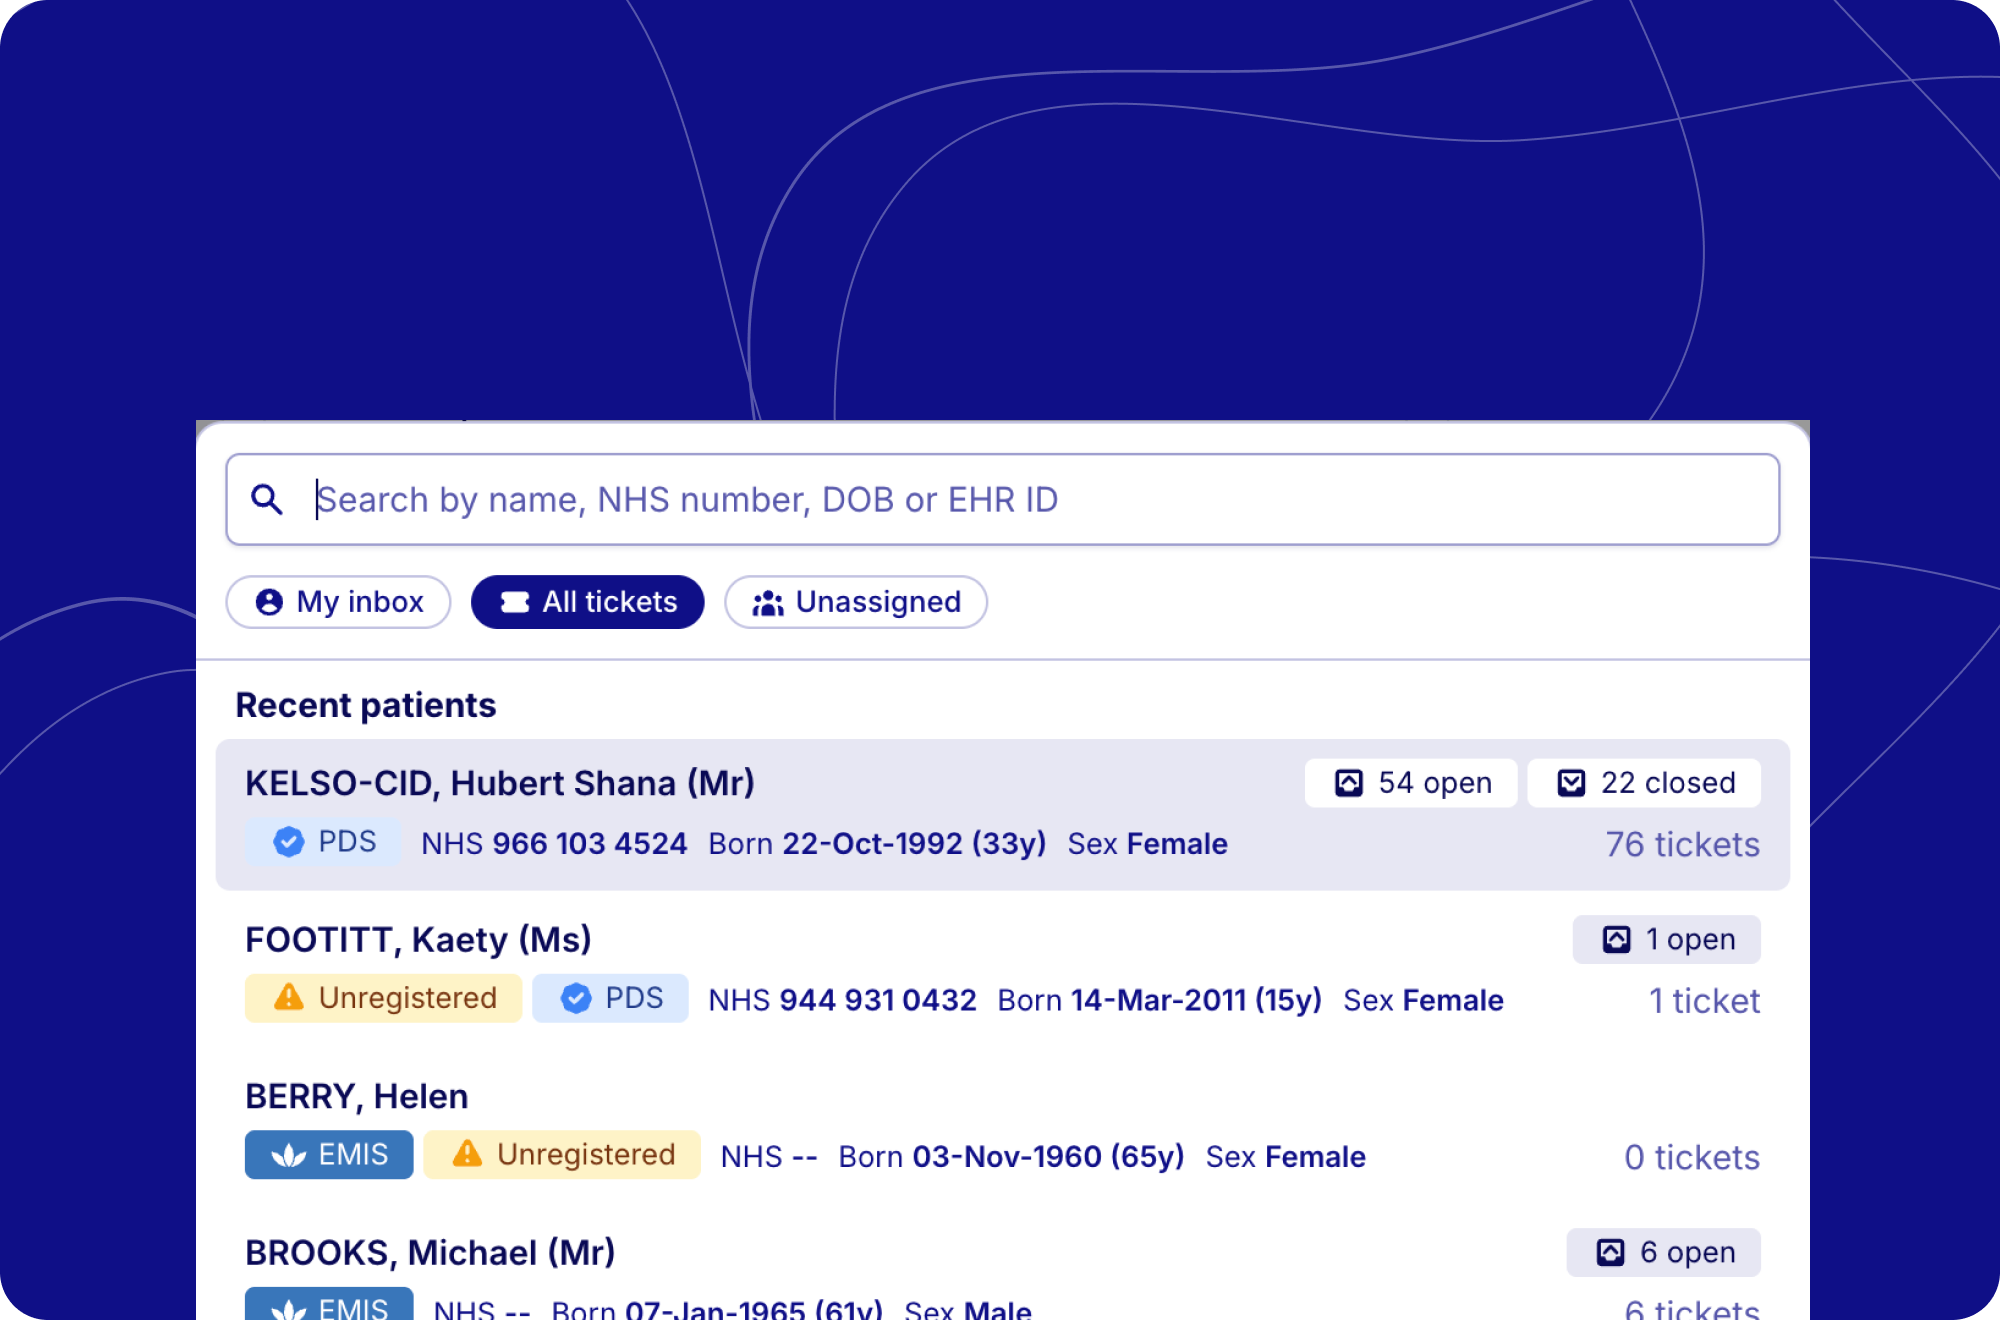
Task: Click the open-inbox icon beside 54 open
Action: (1349, 783)
